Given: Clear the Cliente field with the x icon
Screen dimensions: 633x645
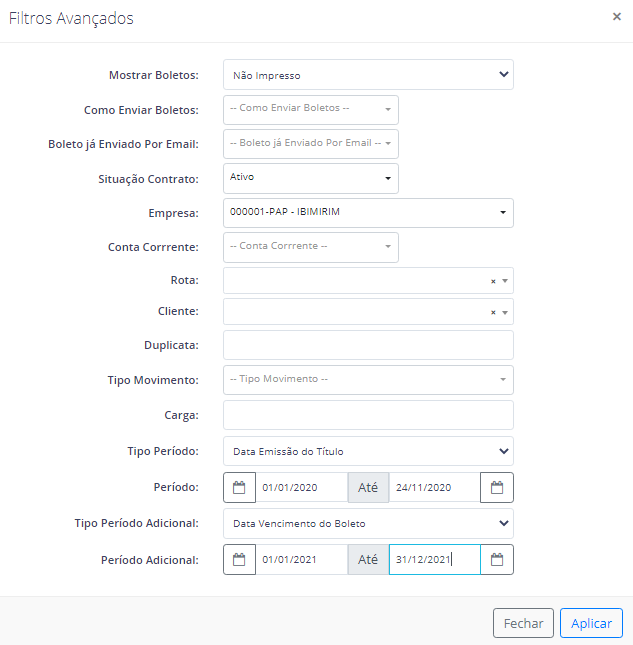Looking at the screenshot, I should [x=493, y=313].
